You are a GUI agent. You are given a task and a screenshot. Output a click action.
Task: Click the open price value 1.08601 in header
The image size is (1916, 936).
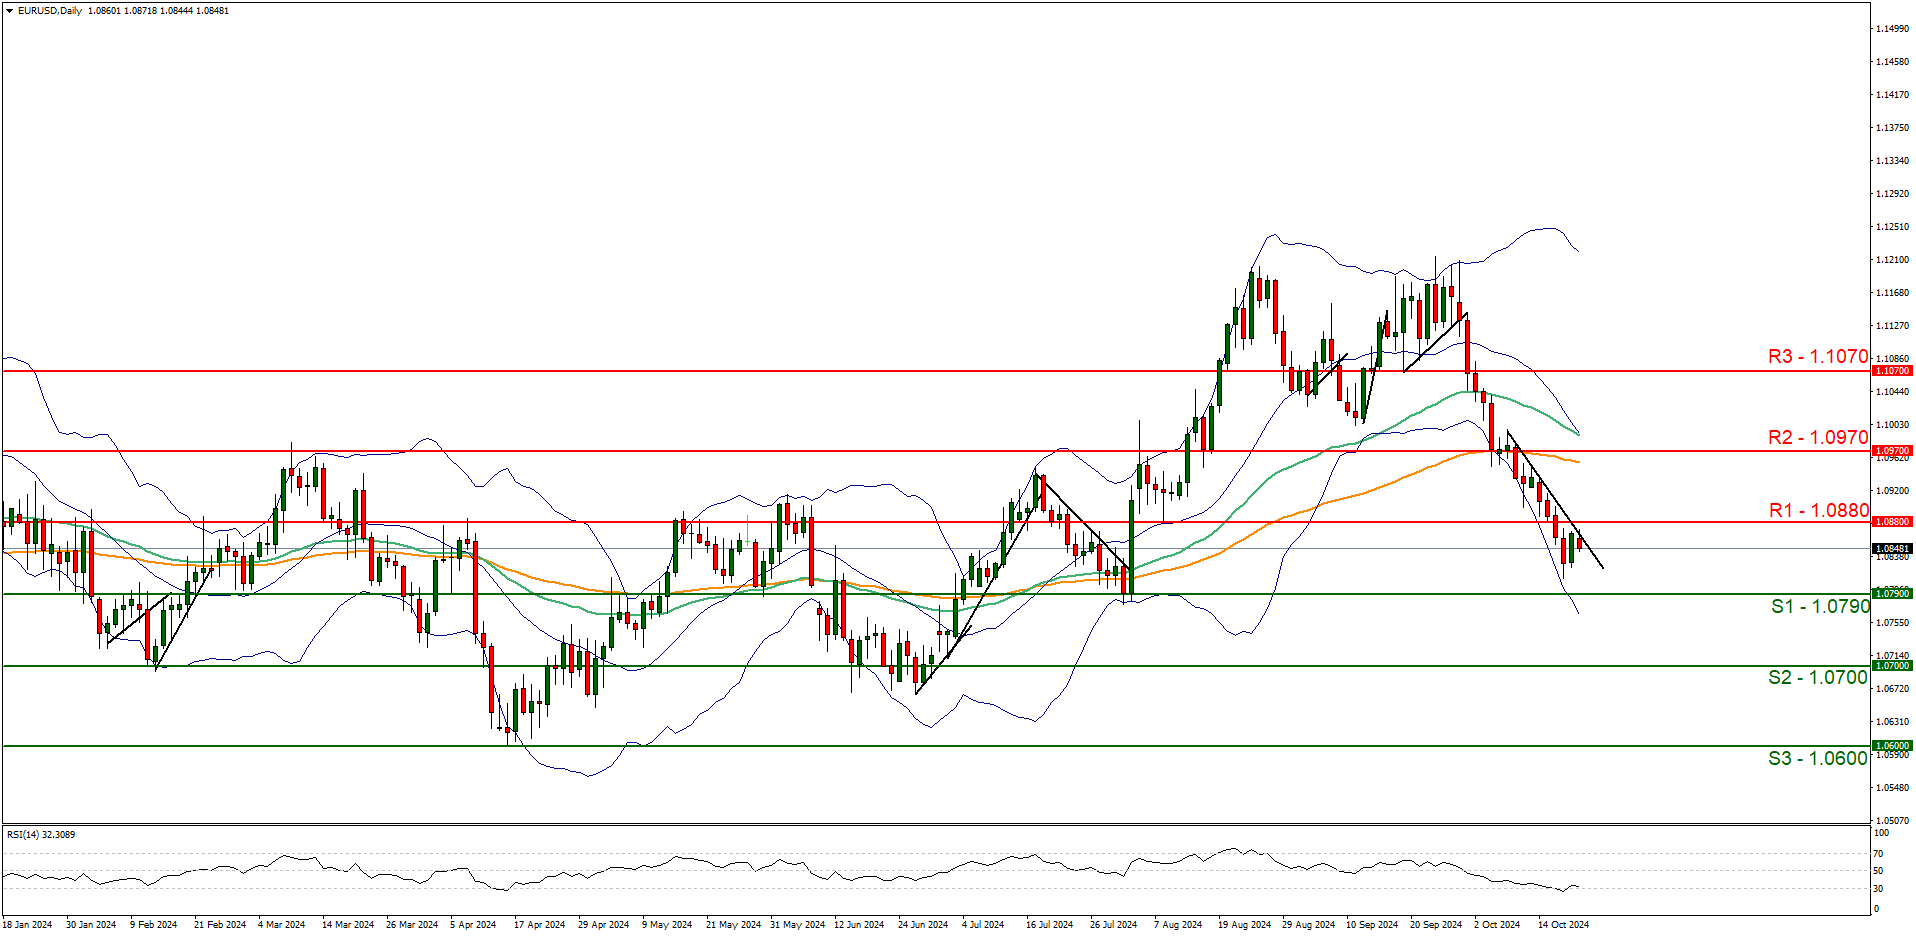[x=104, y=11]
